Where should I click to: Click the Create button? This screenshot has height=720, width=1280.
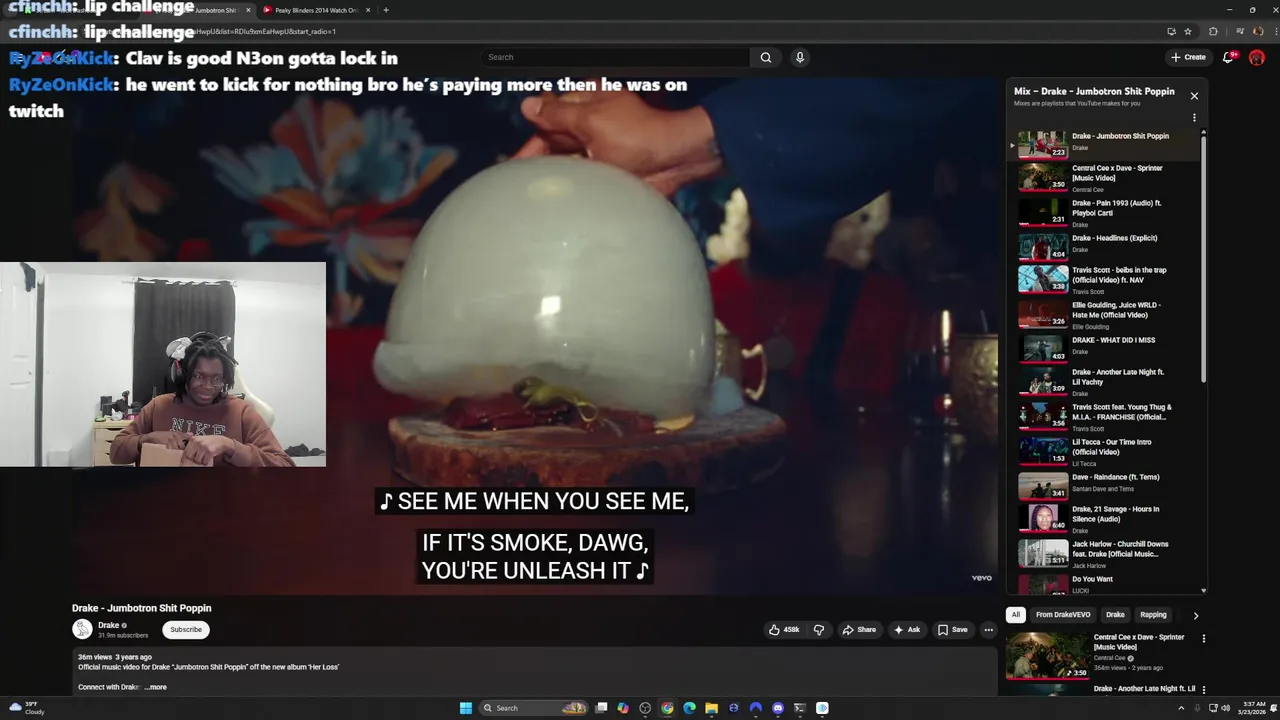(x=1188, y=57)
